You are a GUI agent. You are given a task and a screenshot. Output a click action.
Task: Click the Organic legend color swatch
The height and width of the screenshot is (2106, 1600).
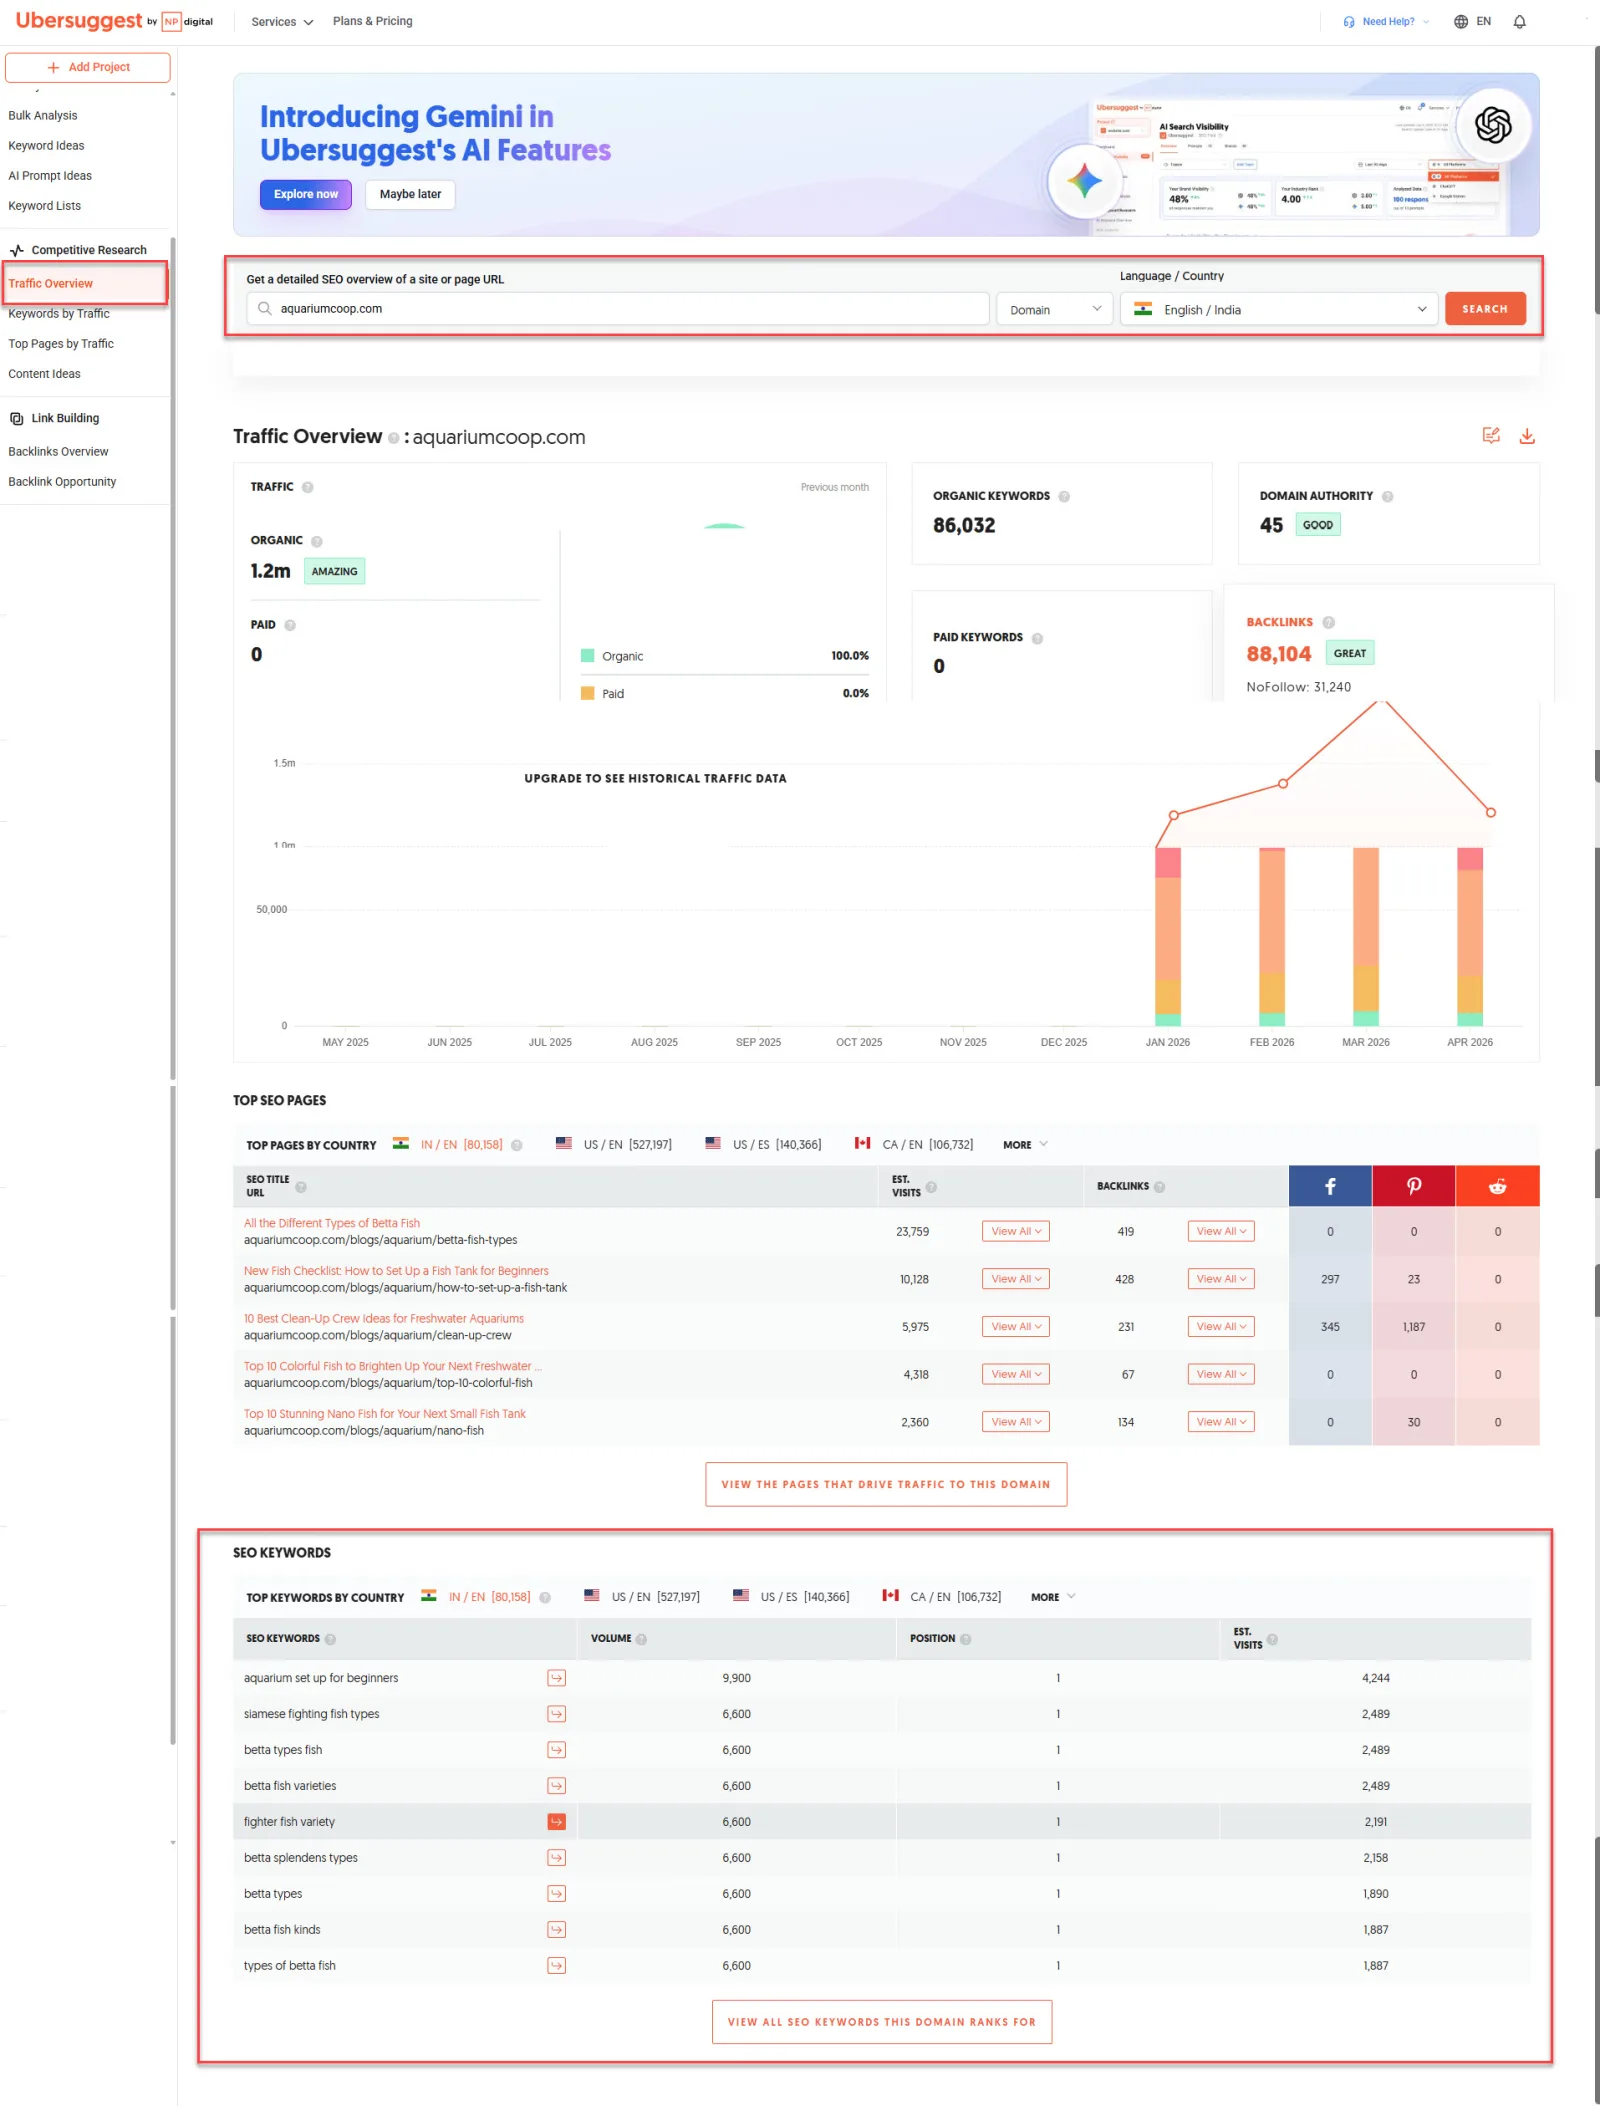[x=588, y=656]
